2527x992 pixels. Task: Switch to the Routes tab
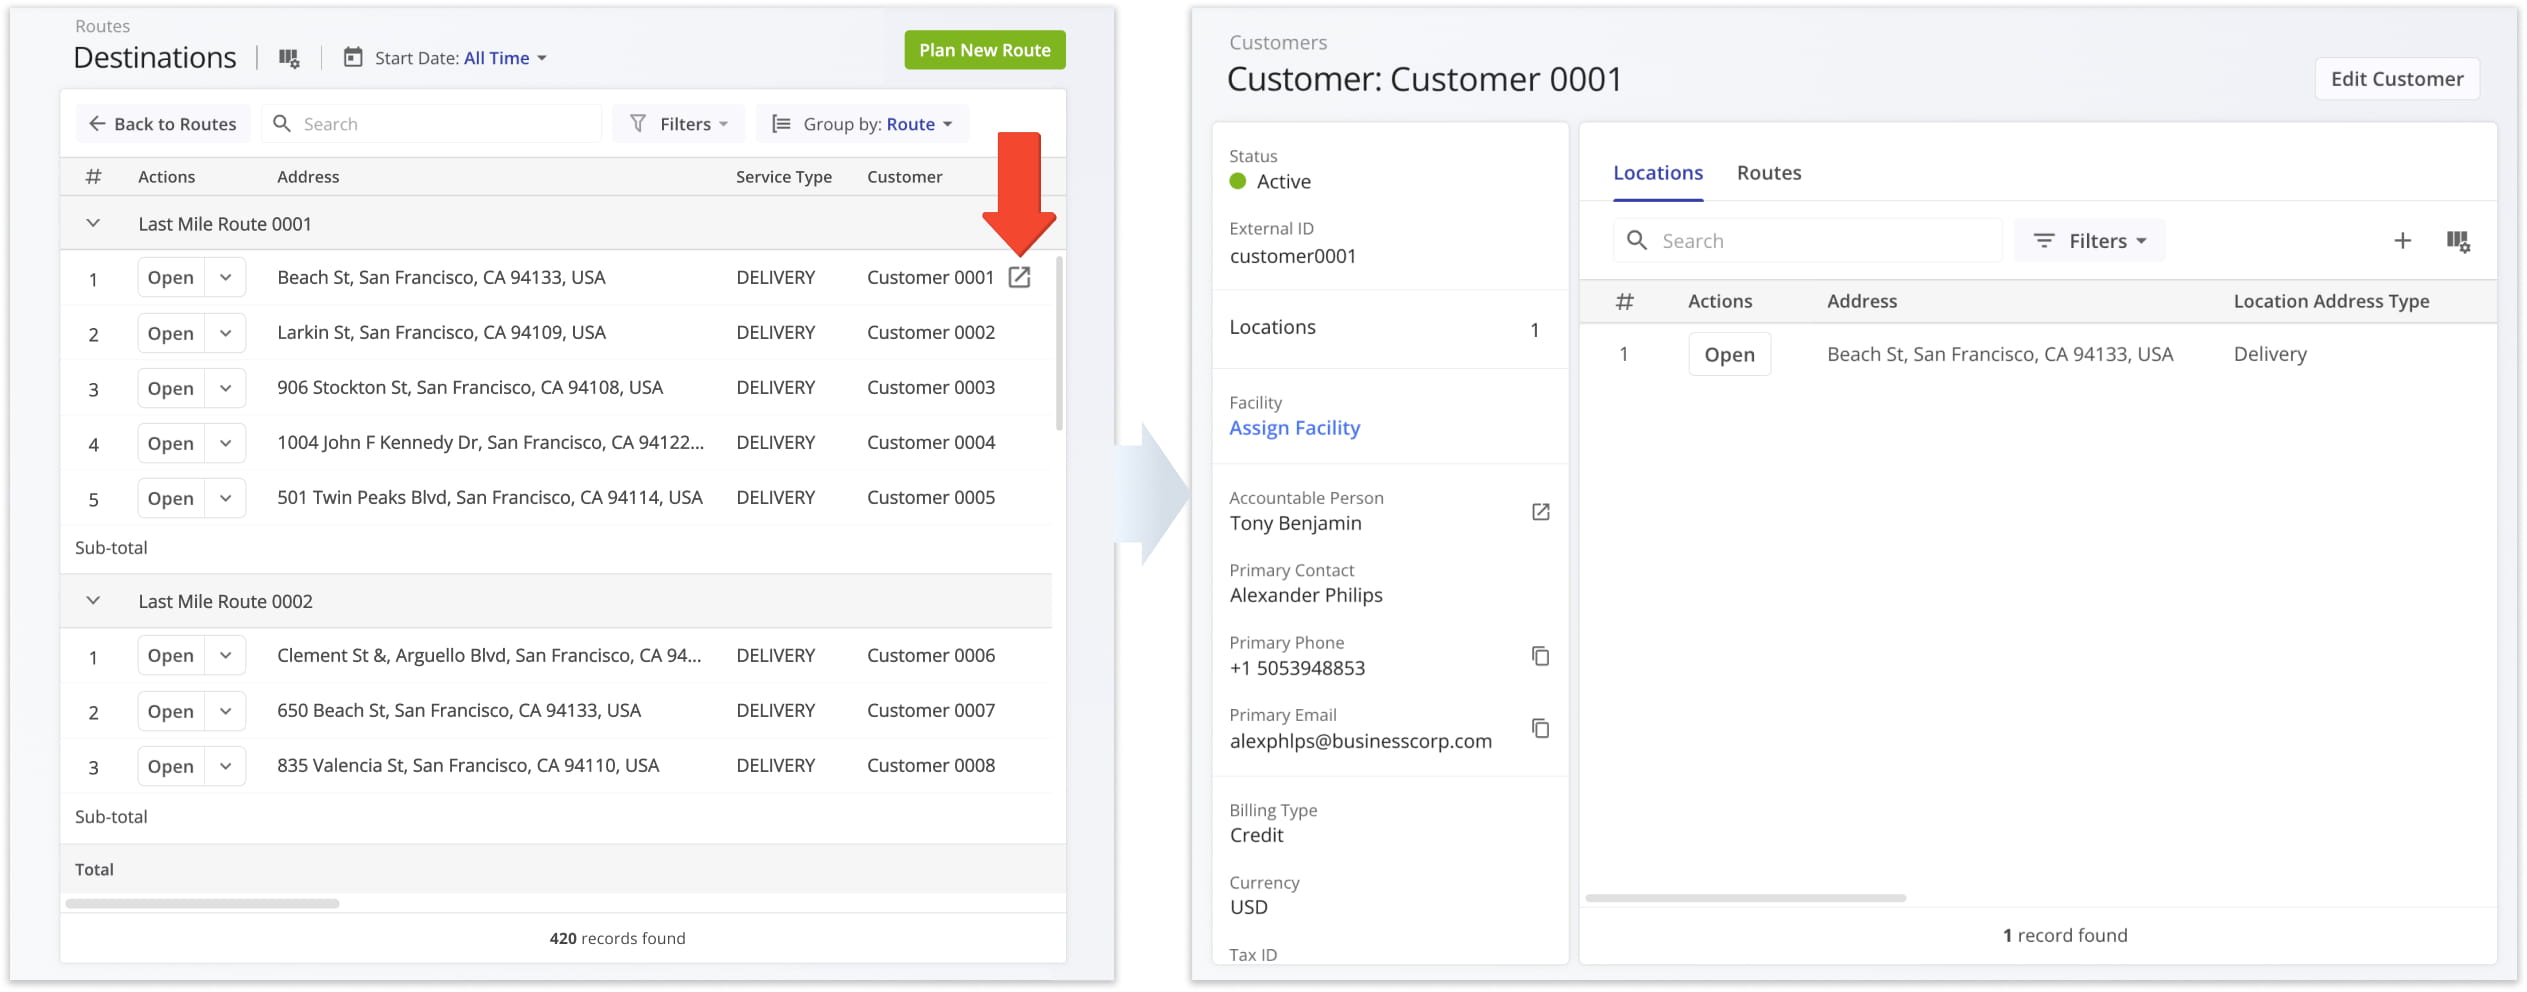(1768, 173)
